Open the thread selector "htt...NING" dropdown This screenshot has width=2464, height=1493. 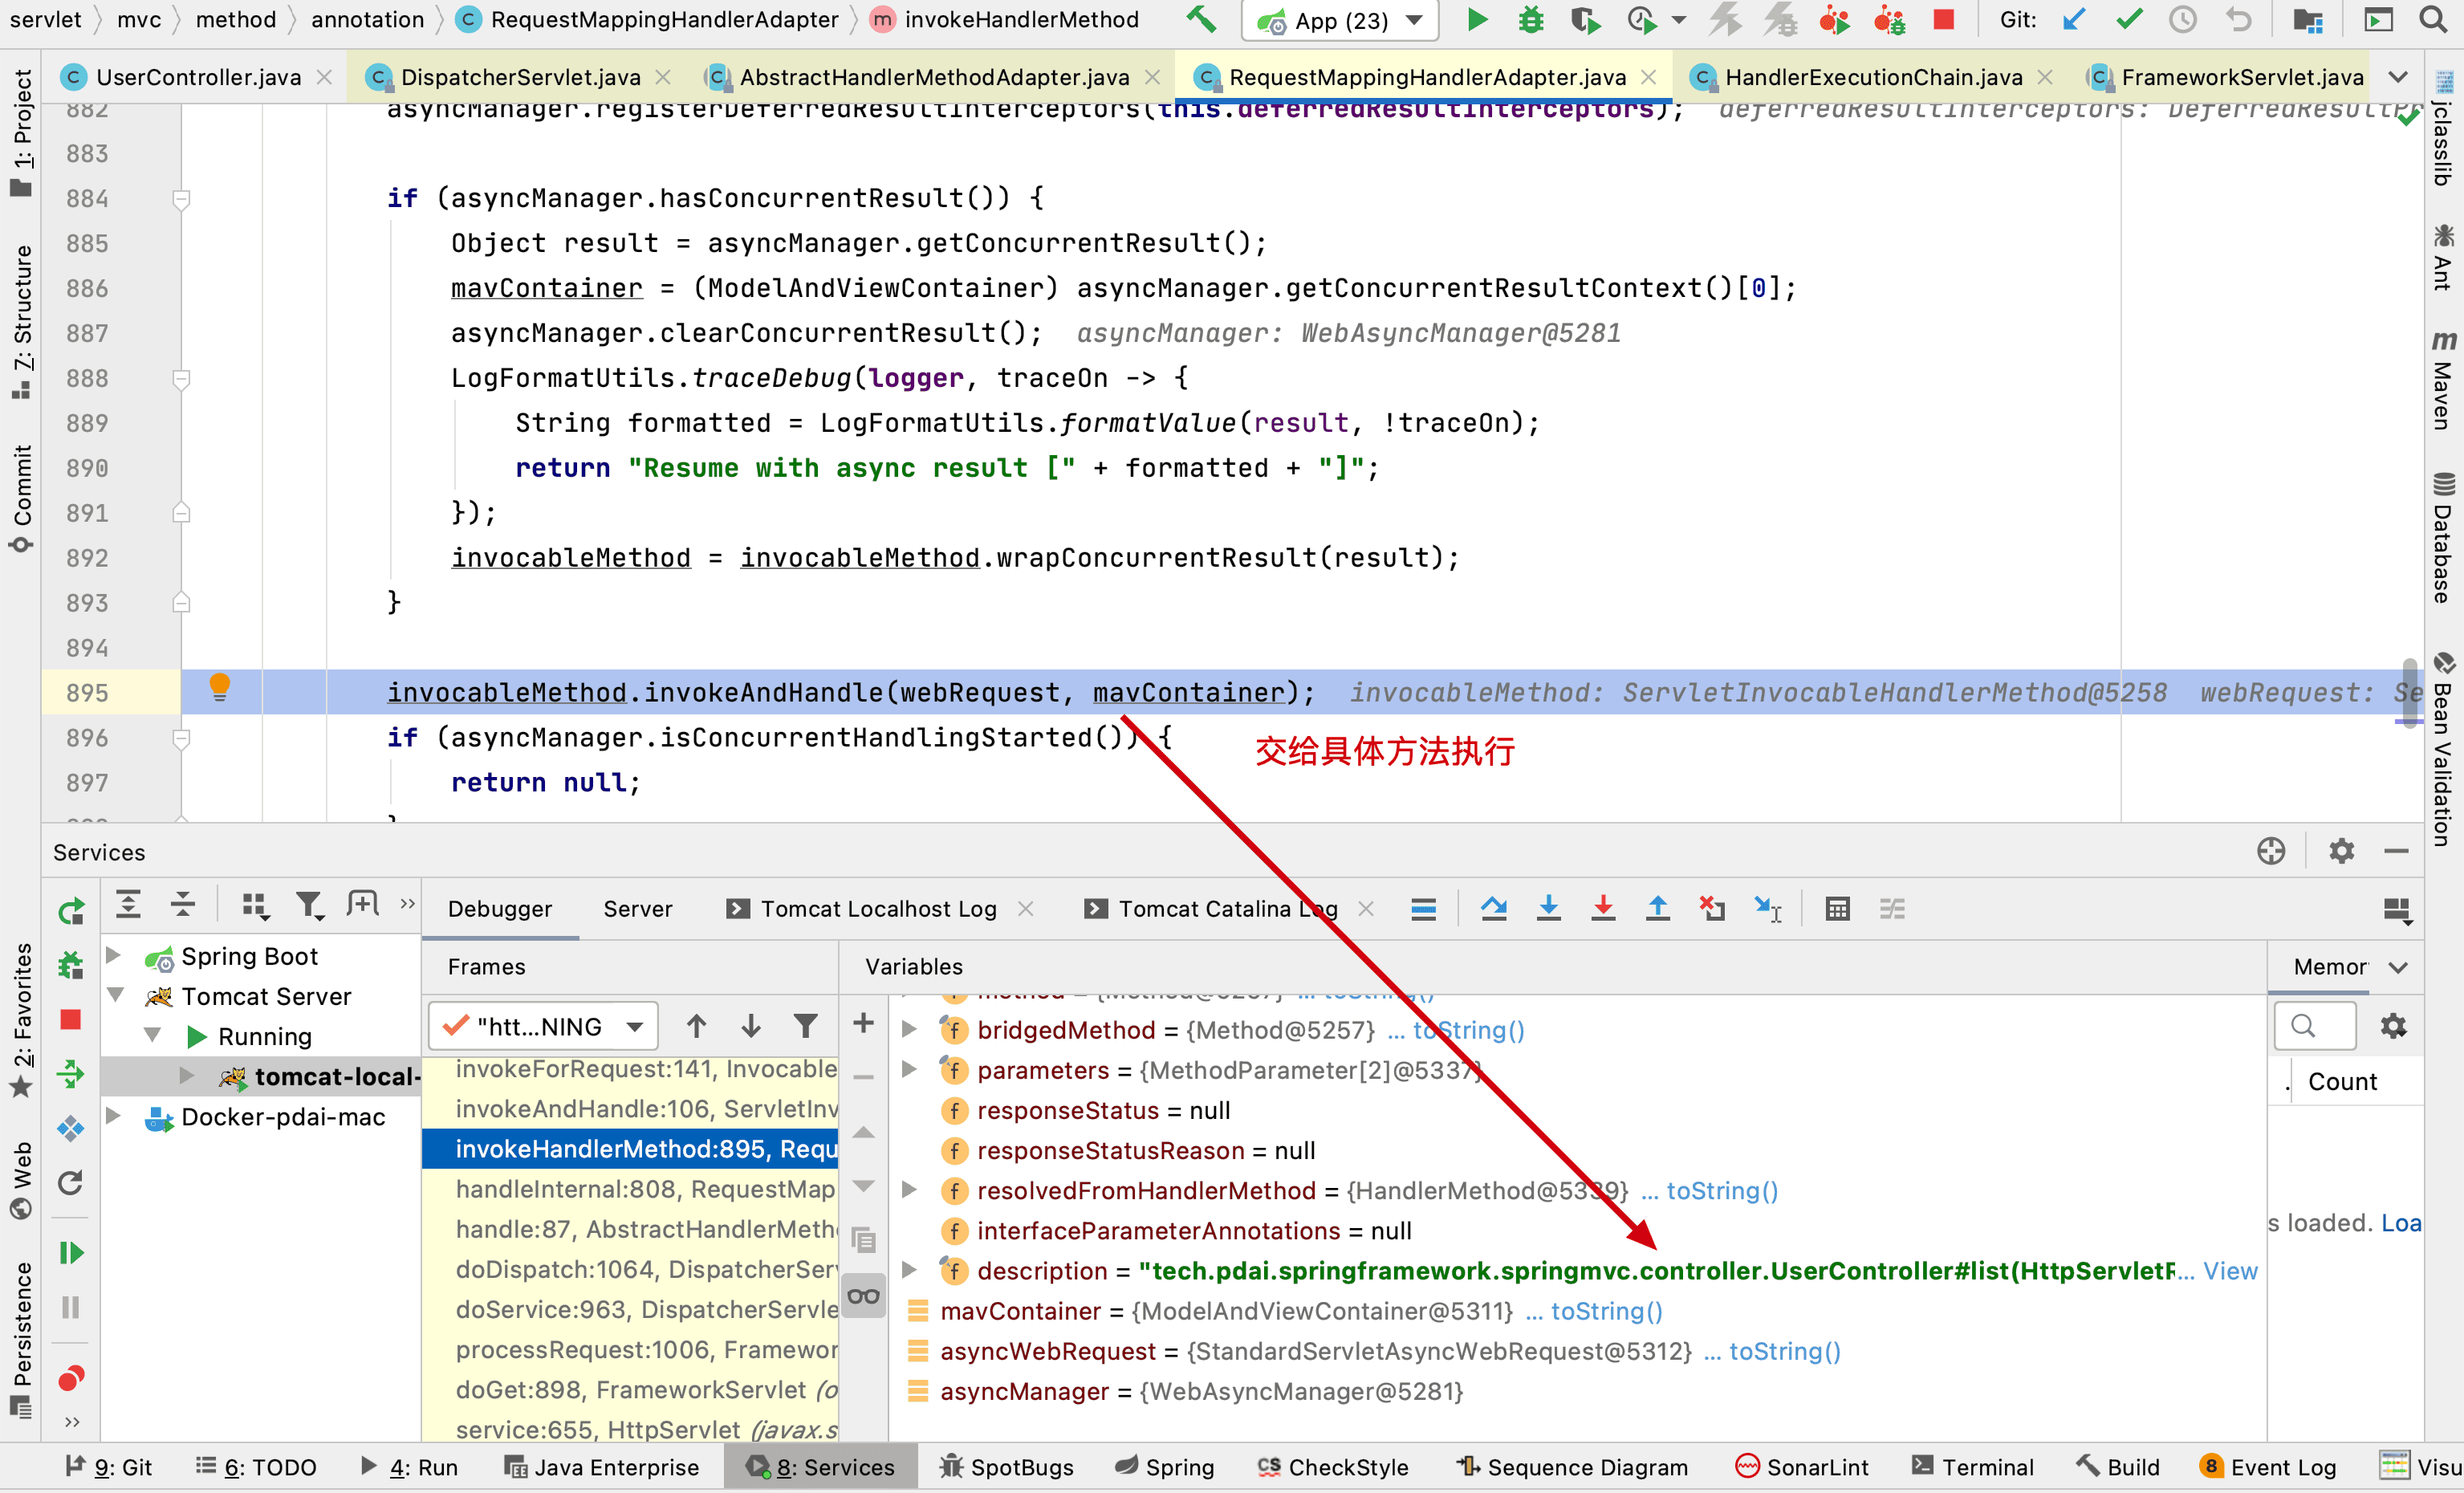pyautogui.click(x=544, y=1026)
